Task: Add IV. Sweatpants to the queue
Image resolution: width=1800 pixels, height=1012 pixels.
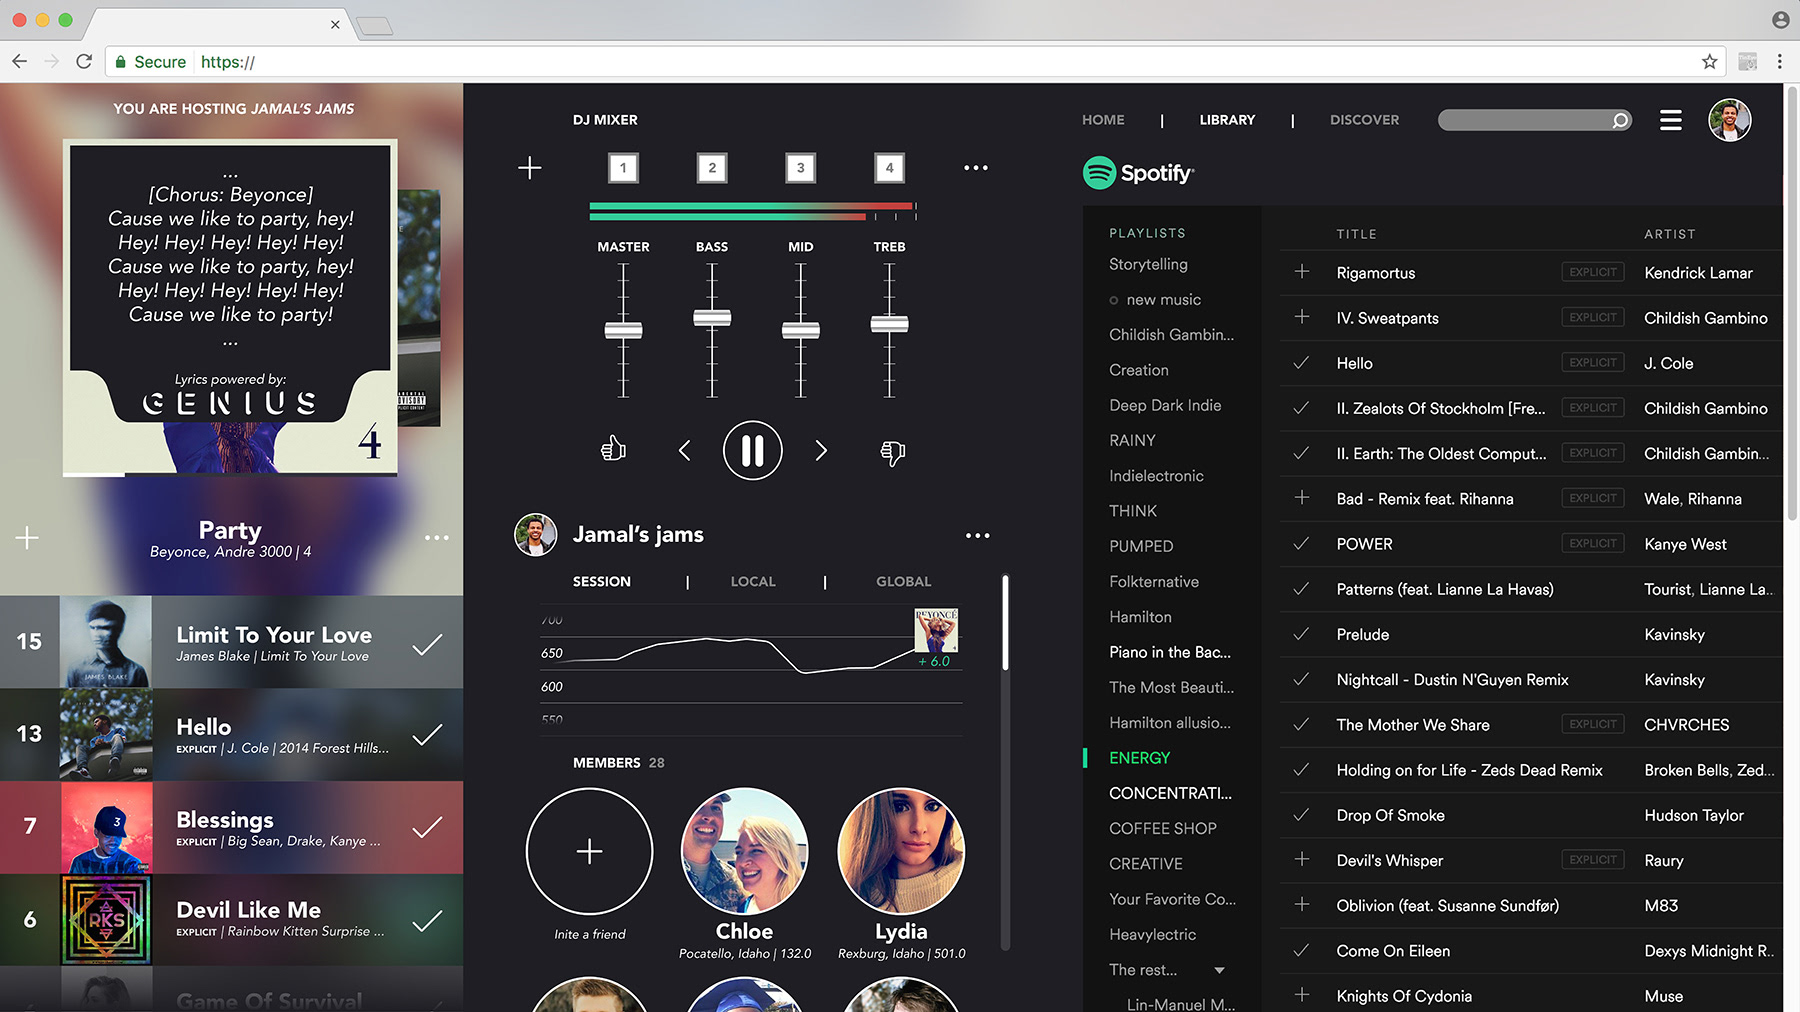Action: click(1302, 317)
